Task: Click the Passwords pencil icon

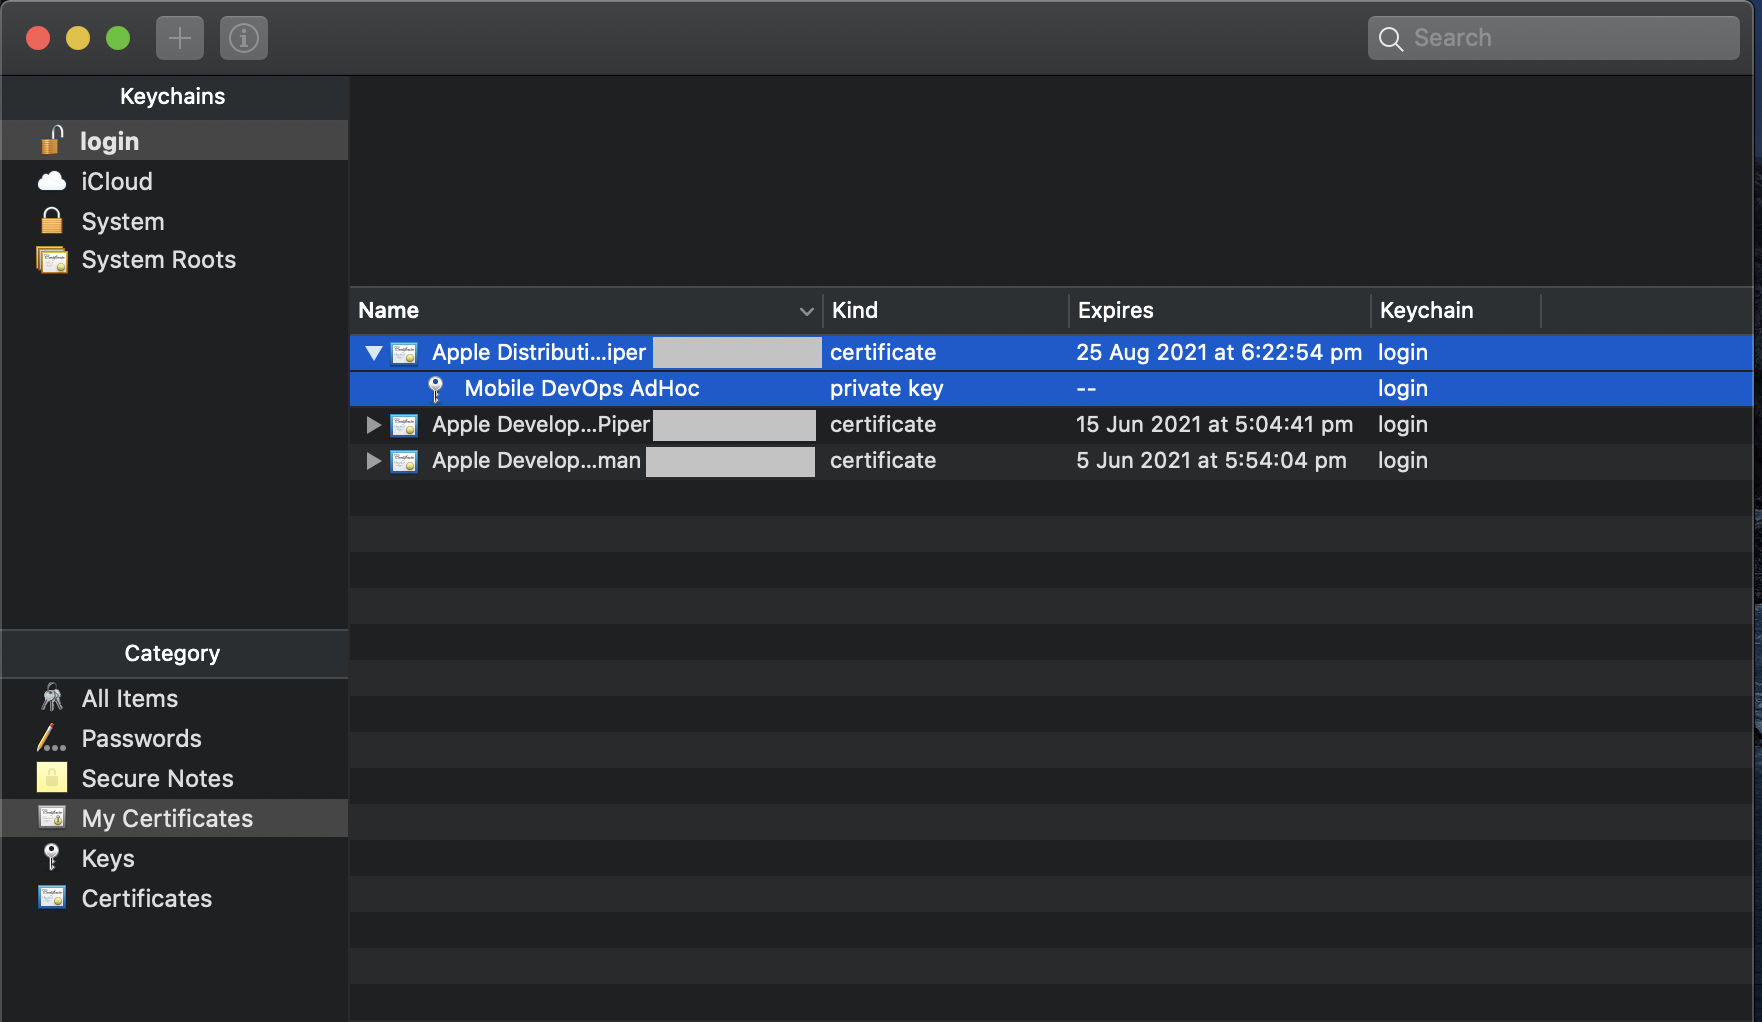Action: 52,738
